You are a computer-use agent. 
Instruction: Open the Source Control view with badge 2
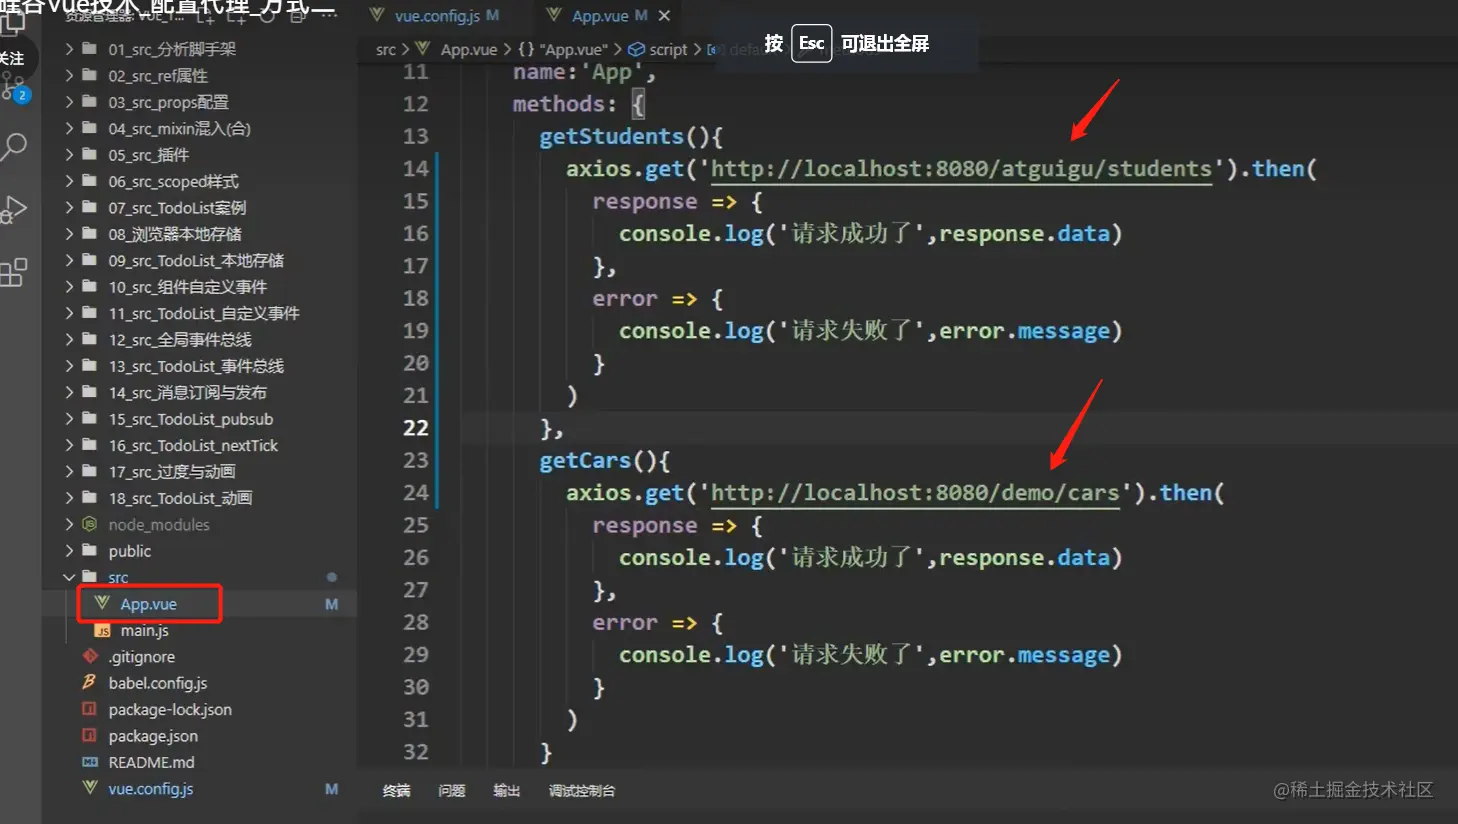click(14, 88)
